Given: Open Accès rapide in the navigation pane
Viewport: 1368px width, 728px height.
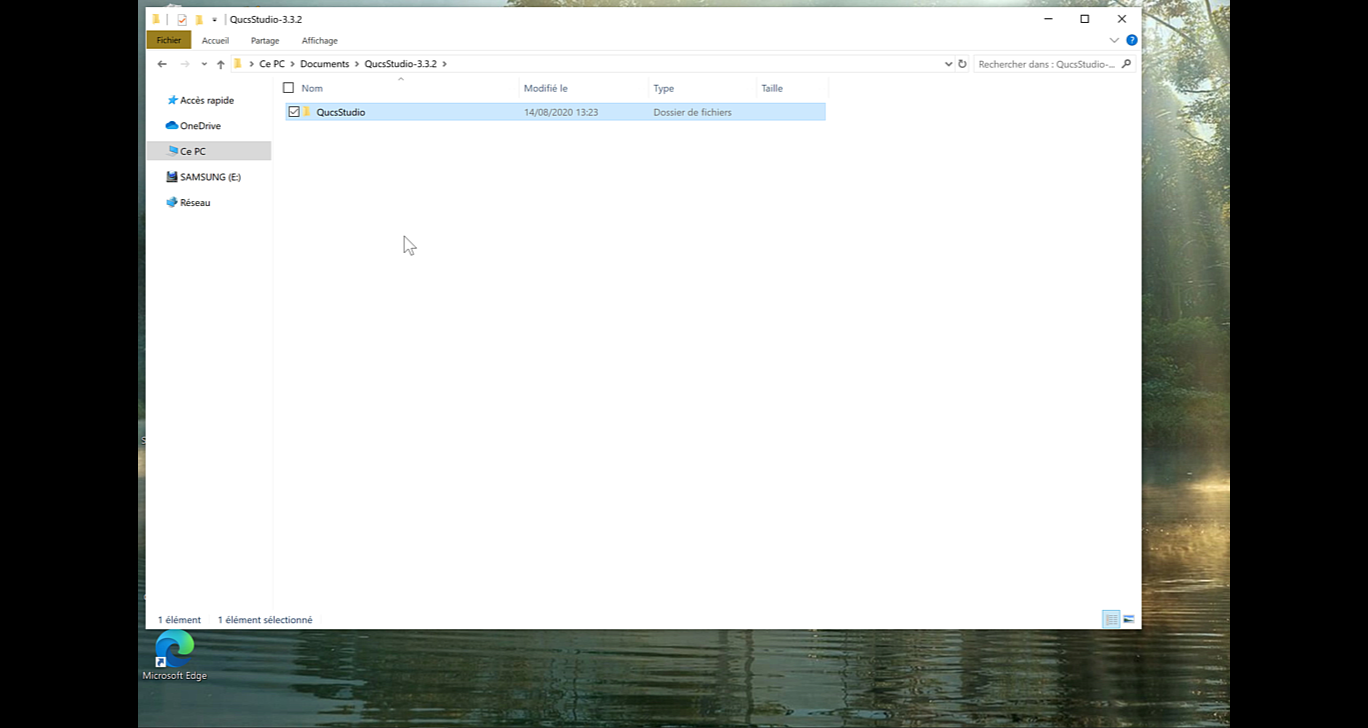Looking at the screenshot, I should (207, 100).
